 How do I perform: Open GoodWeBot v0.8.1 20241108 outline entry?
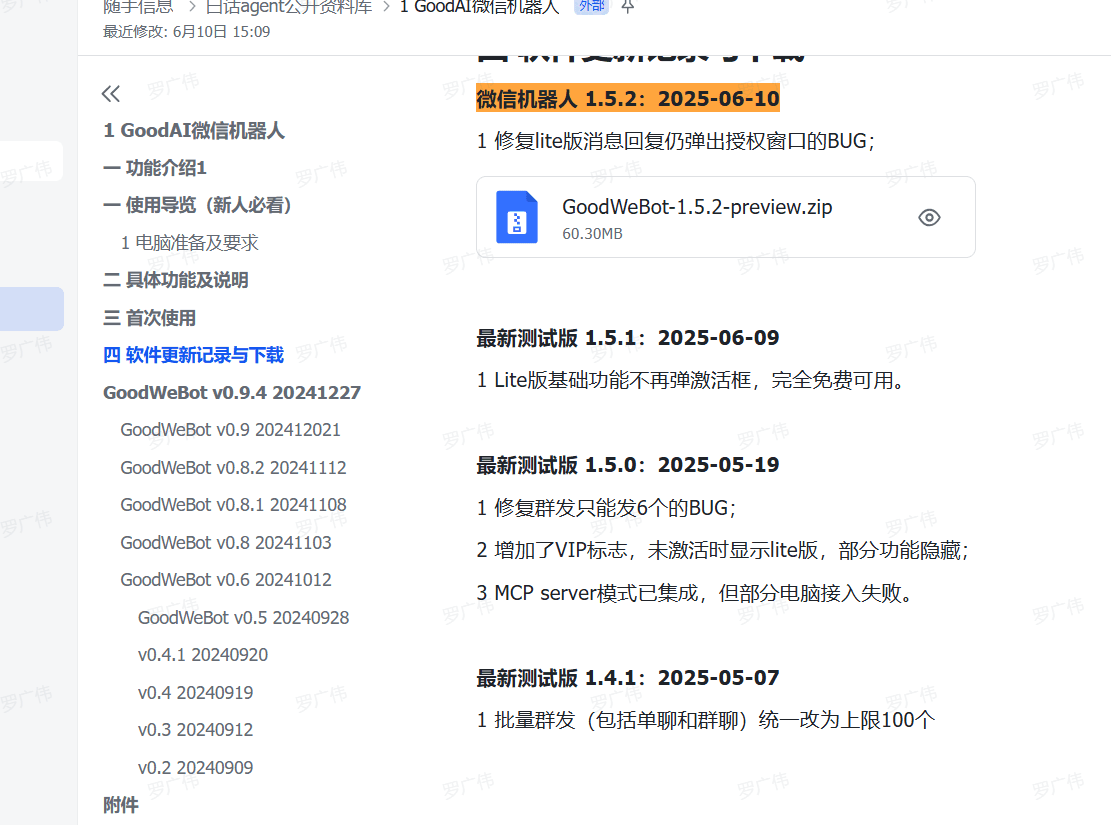coord(233,505)
